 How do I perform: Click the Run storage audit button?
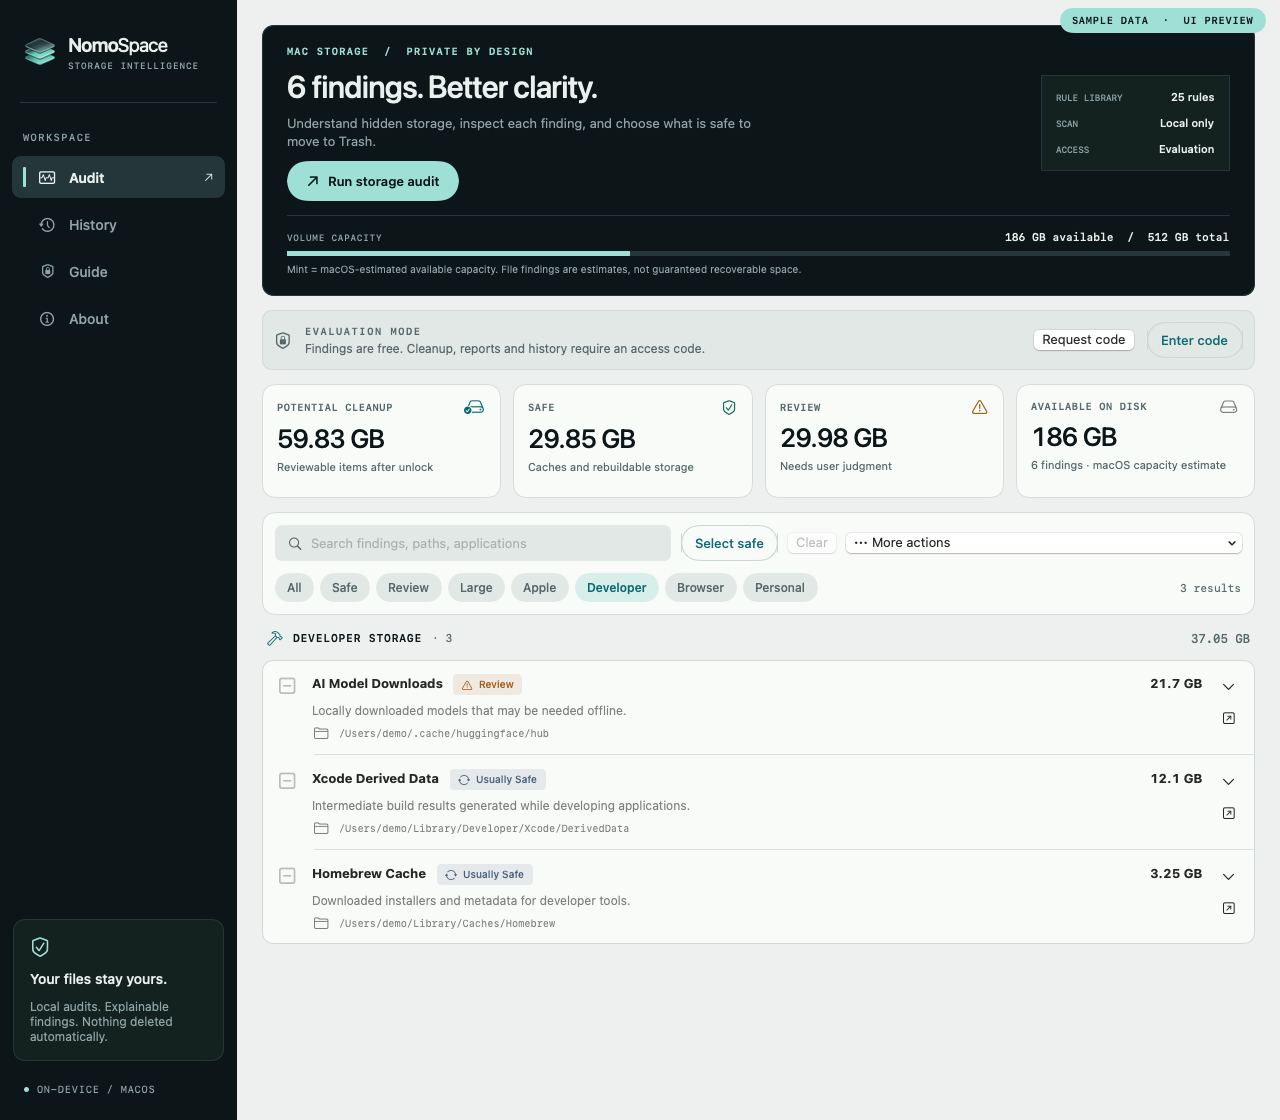pyautogui.click(x=373, y=181)
